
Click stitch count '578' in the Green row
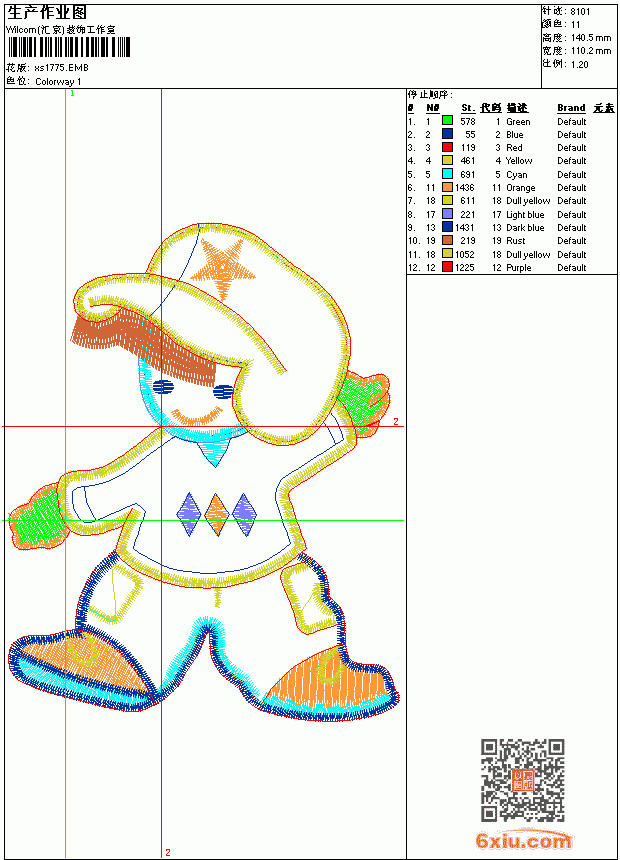click(x=468, y=122)
